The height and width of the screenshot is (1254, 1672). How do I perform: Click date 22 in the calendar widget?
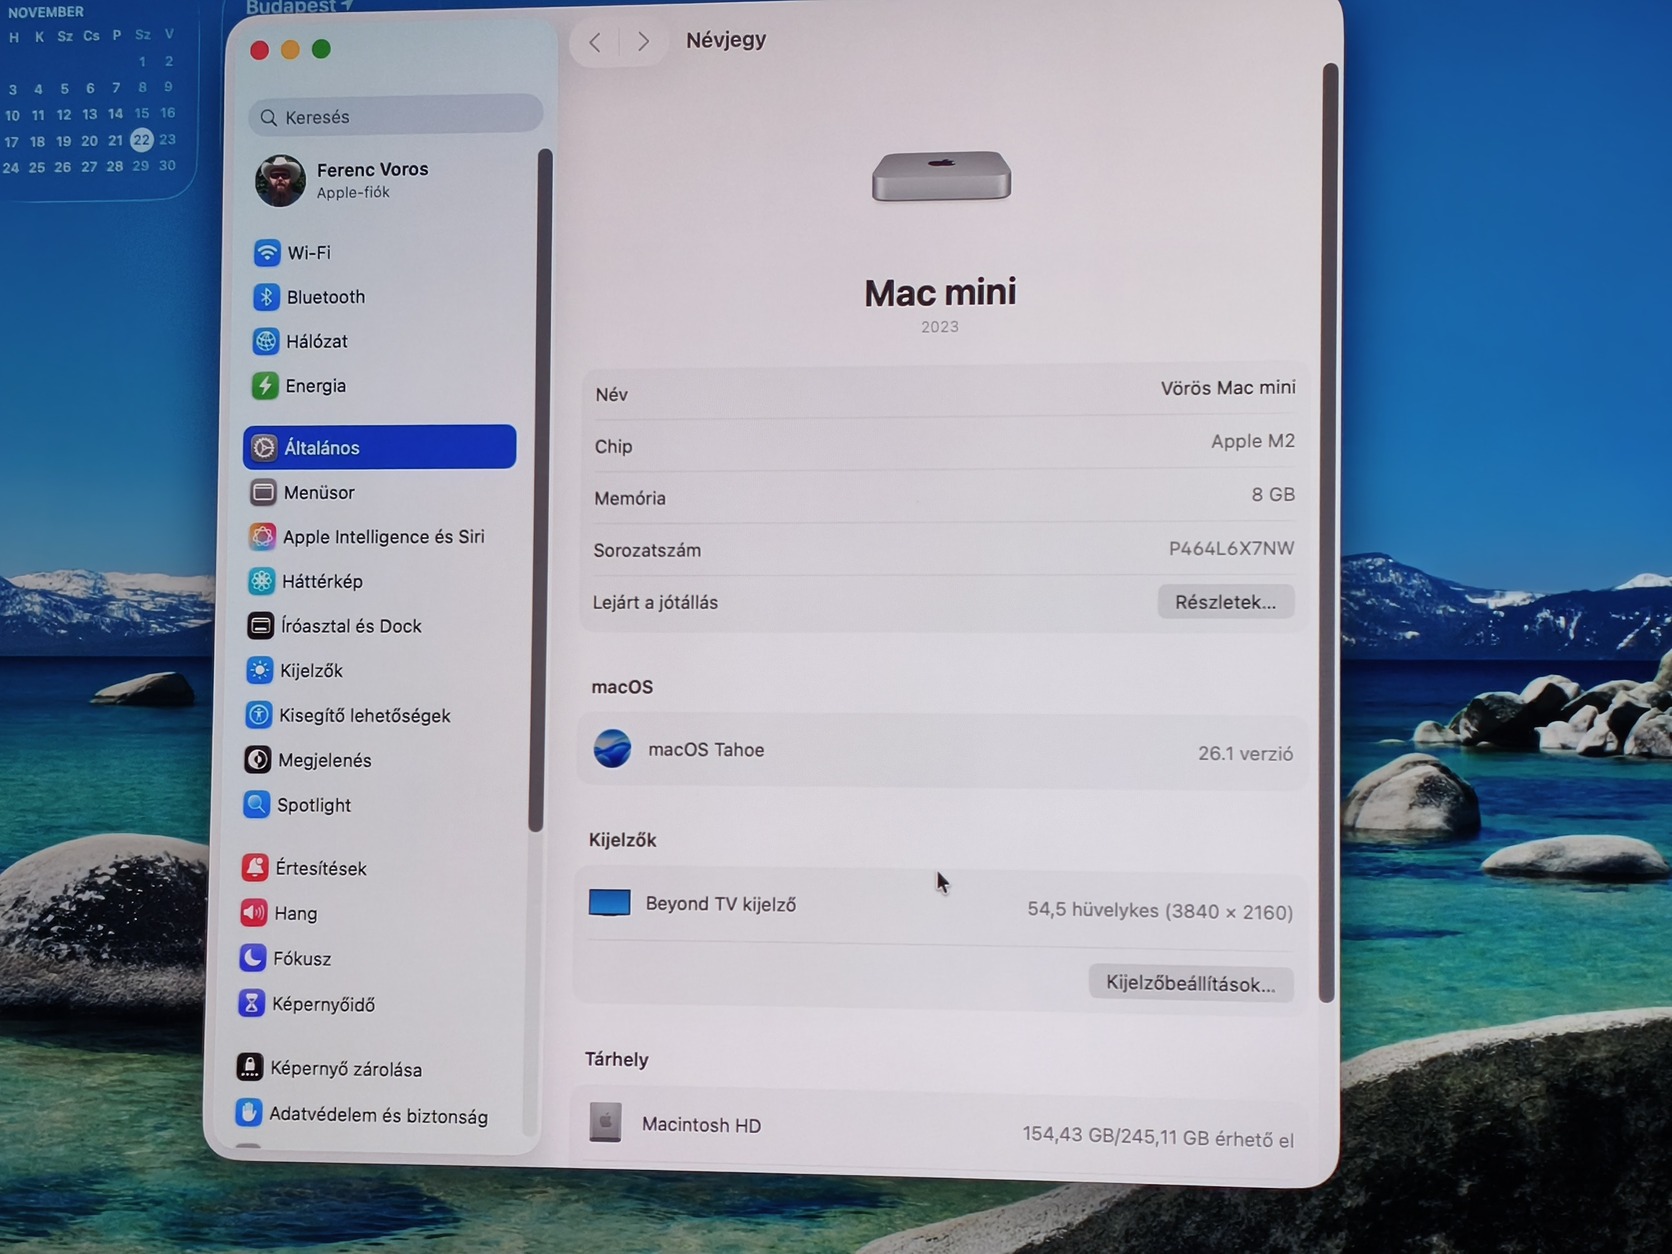click(142, 140)
